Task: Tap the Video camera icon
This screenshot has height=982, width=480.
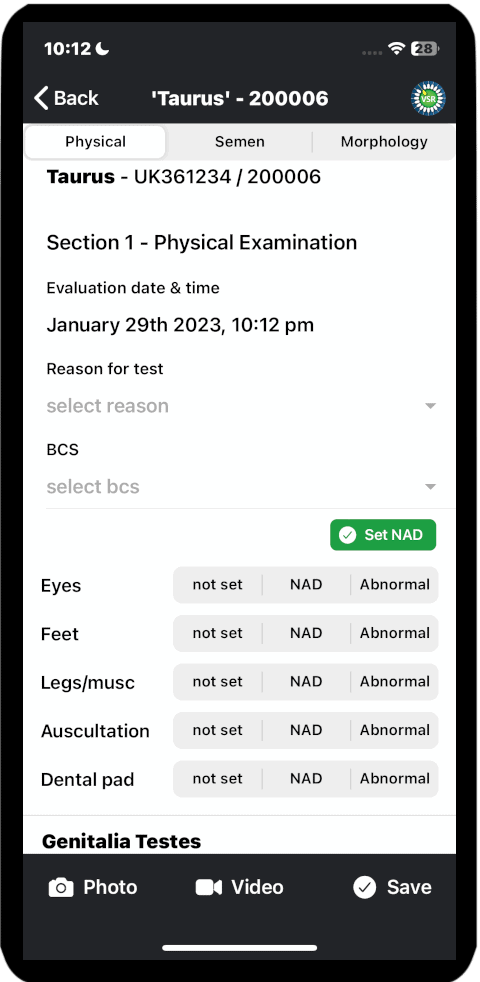Action: pos(209,887)
